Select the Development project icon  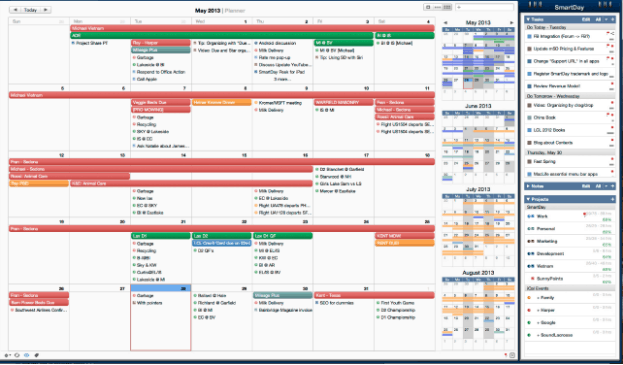click(x=530, y=253)
